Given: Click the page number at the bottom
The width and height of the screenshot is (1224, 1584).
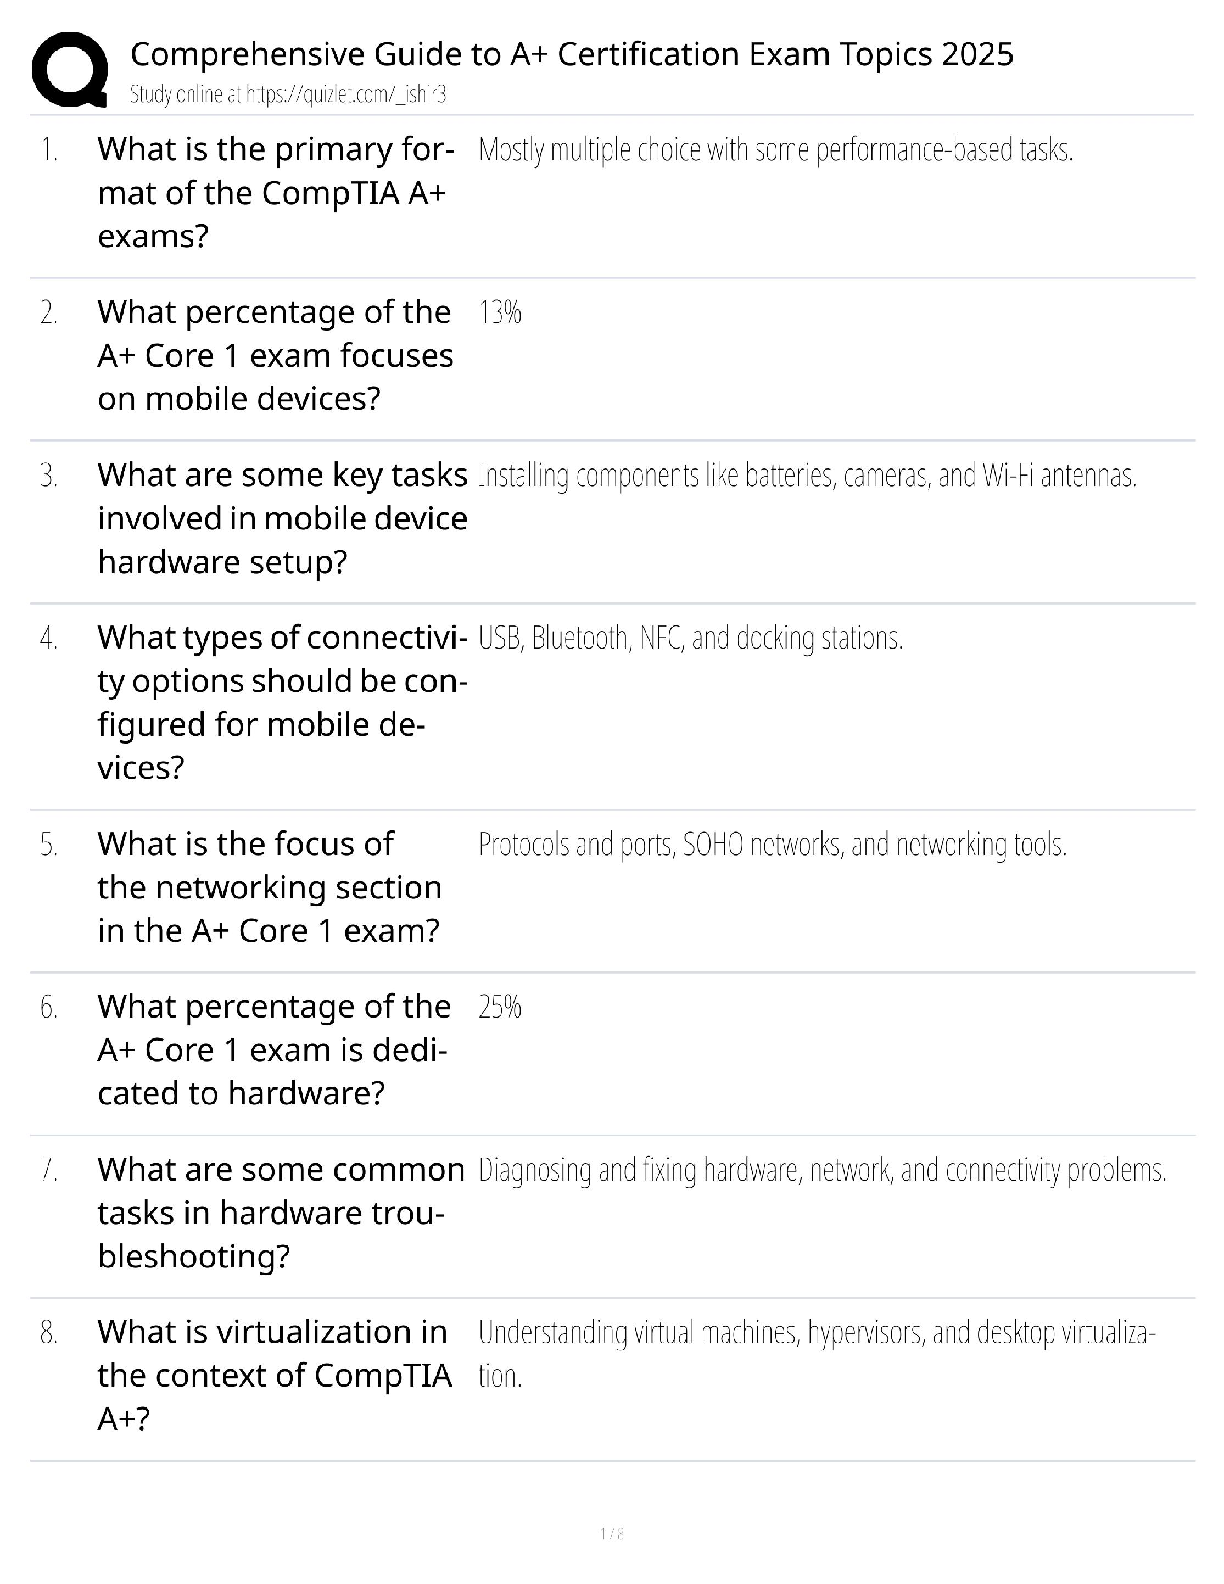Looking at the screenshot, I should pyautogui.click(x=611, y=1533).
